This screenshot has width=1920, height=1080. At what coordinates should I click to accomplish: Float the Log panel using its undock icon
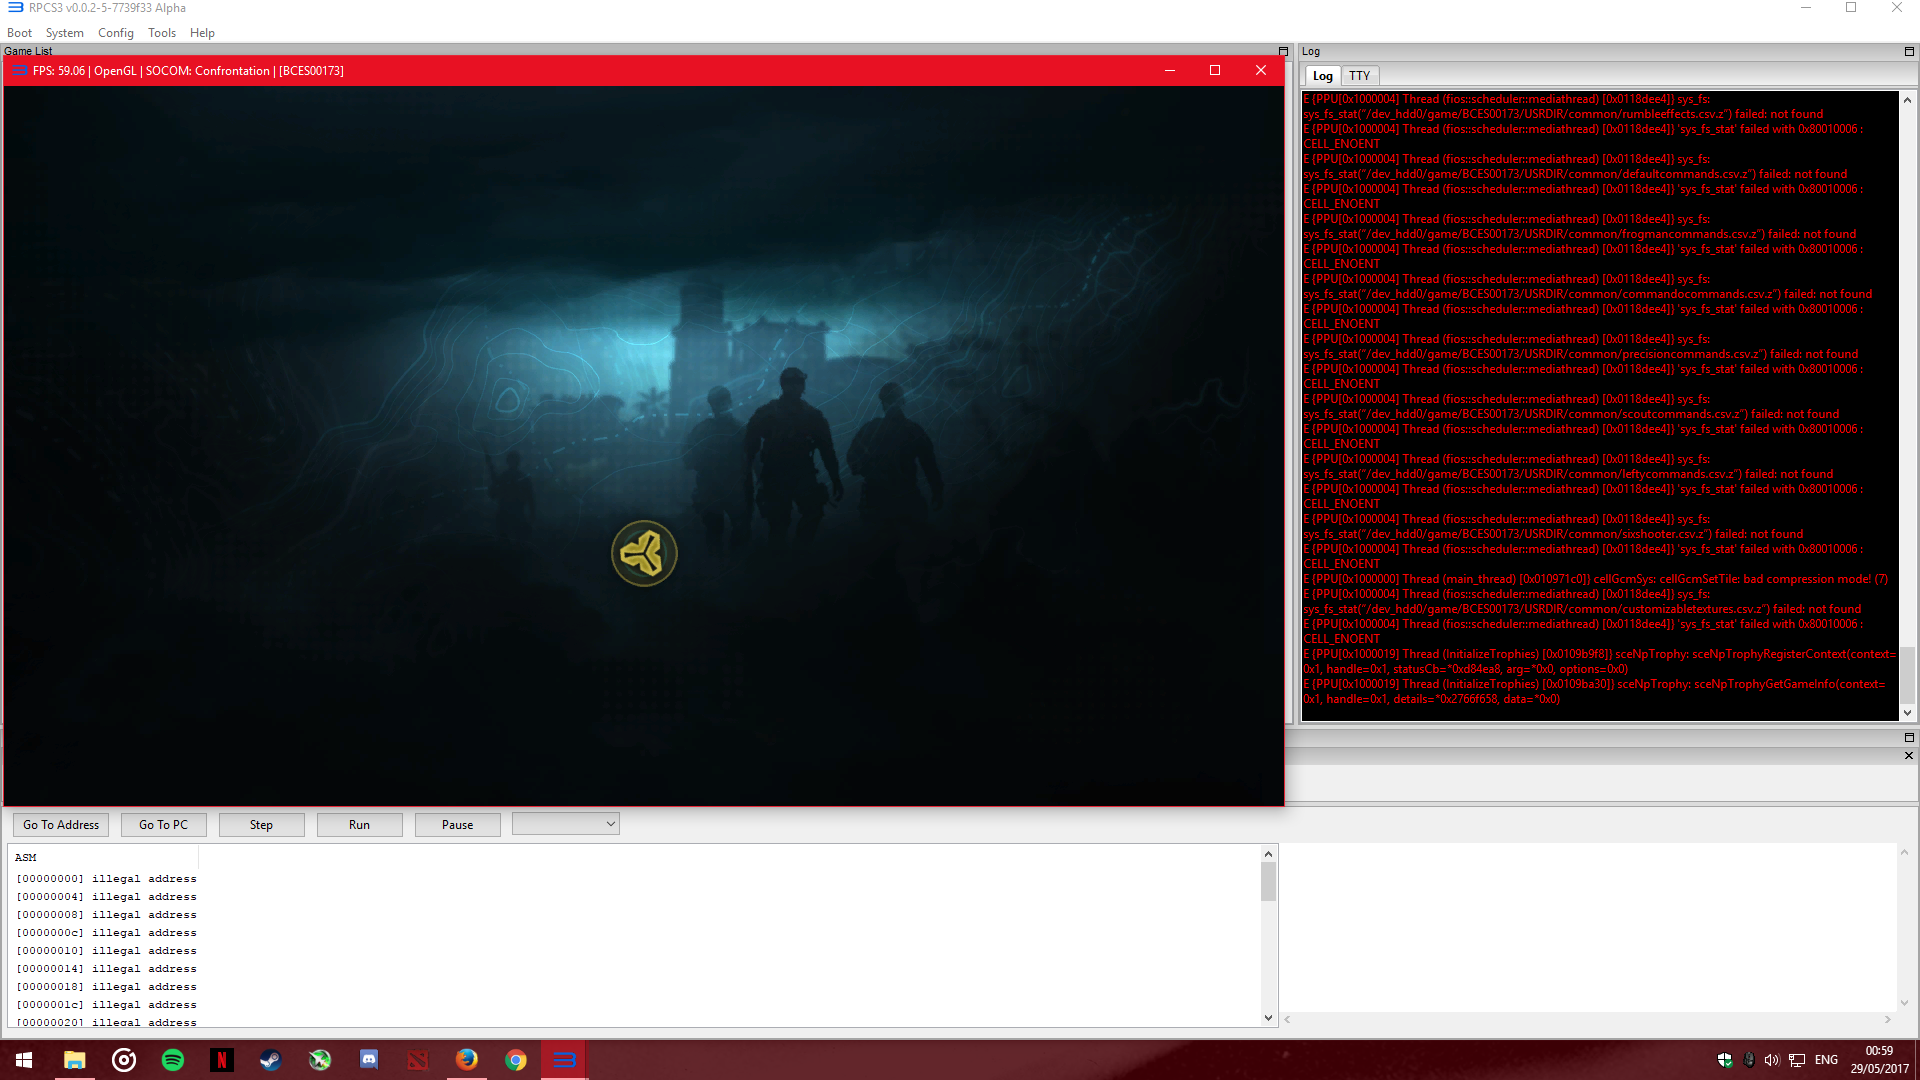[1908, 52]
